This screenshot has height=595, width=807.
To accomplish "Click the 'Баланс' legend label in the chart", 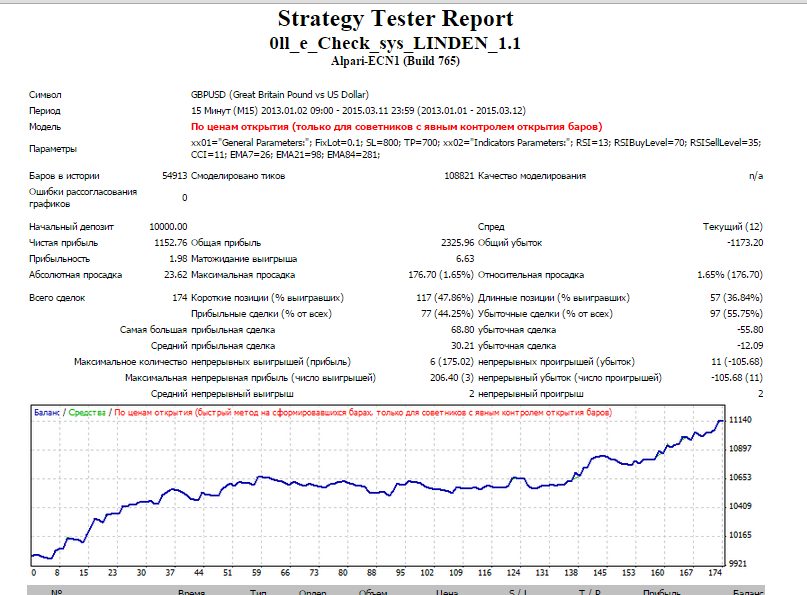I will point(47,412).
